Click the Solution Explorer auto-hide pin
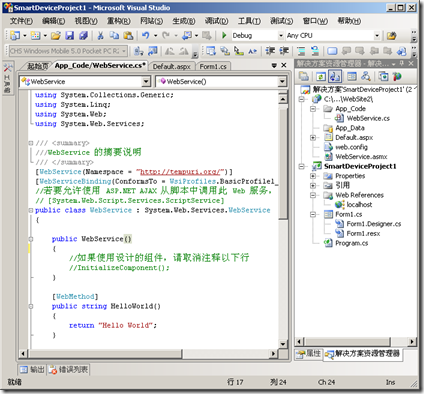The width and height of the screenshot is (424, 394). point(401,63)
